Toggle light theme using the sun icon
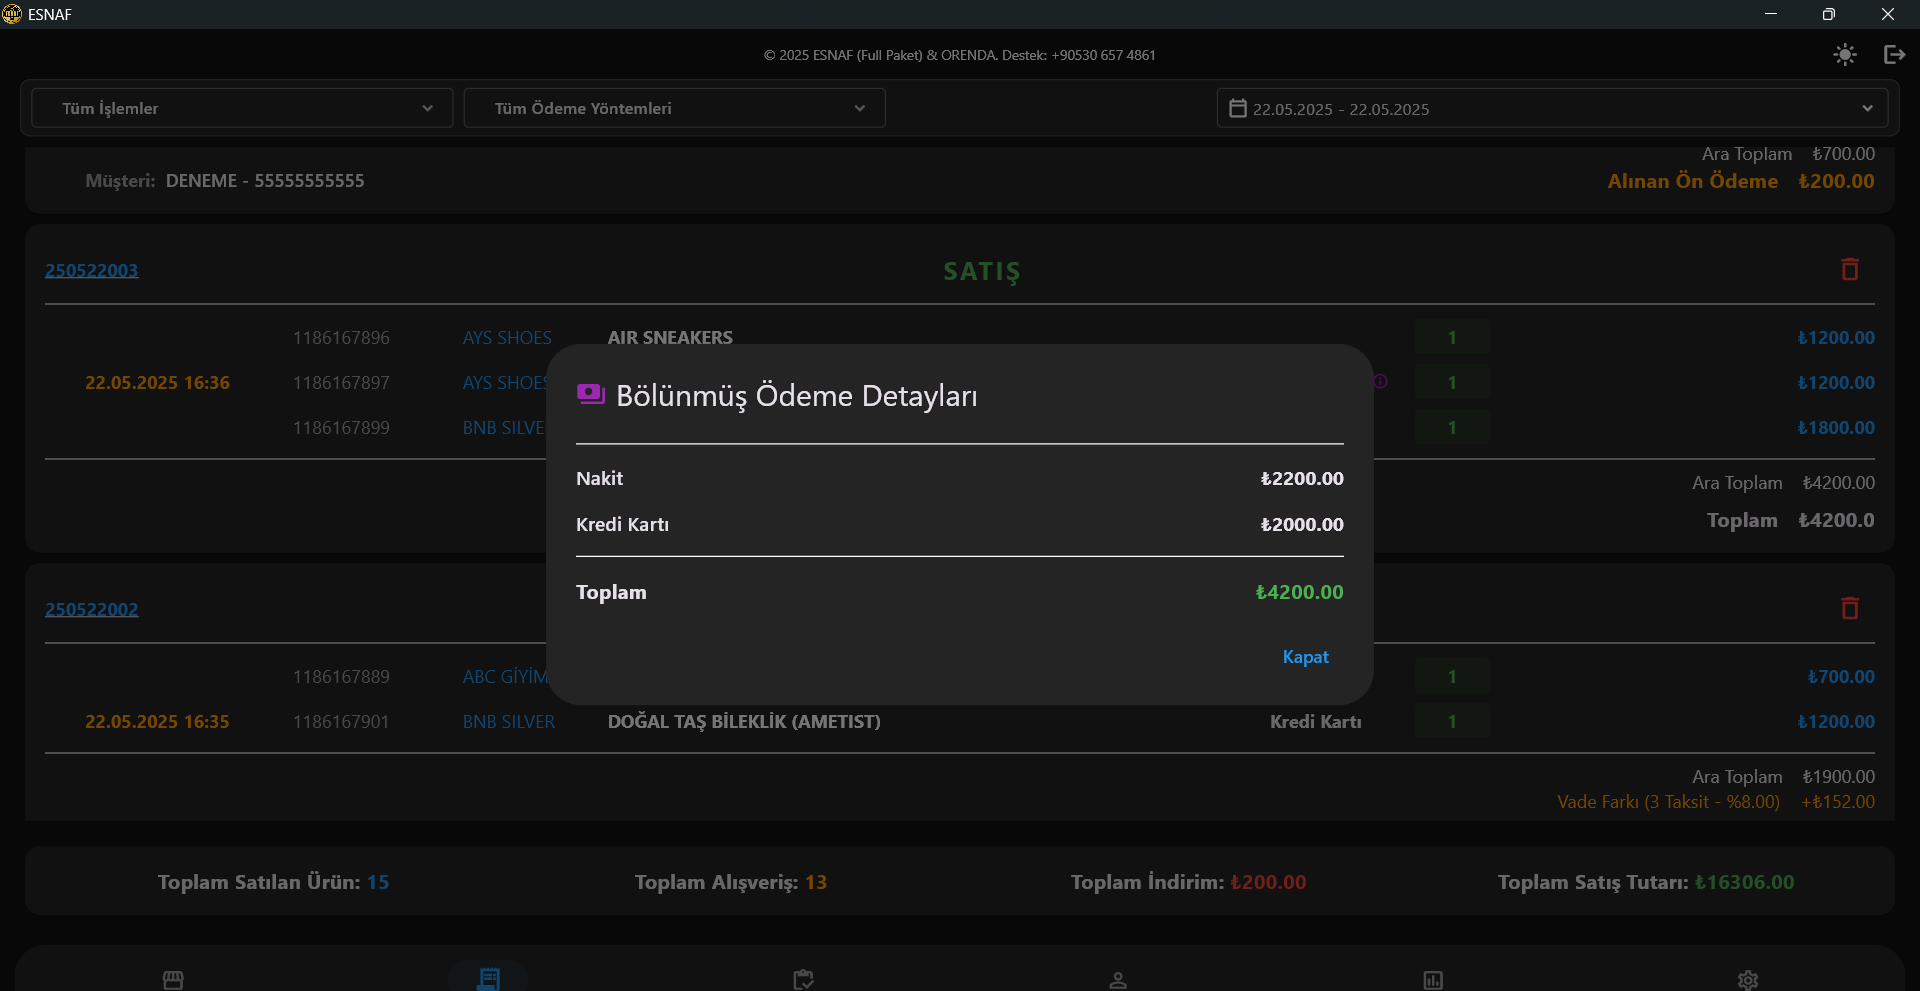This screenshot has width=1920, height=991. tap(1844, 55)
